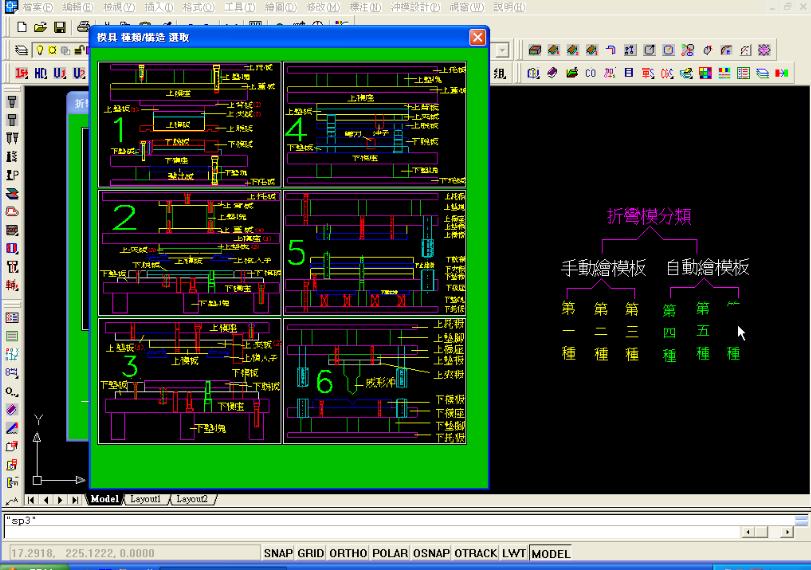Open the 編輯(E) menu
The image size is (811, 570).
[78, 7]
